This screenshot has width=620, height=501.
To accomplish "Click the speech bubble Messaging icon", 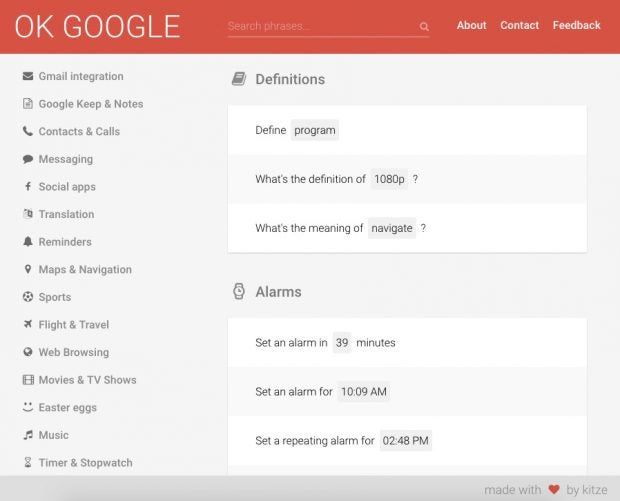I will pyautogui.click(x=28, y=159).
